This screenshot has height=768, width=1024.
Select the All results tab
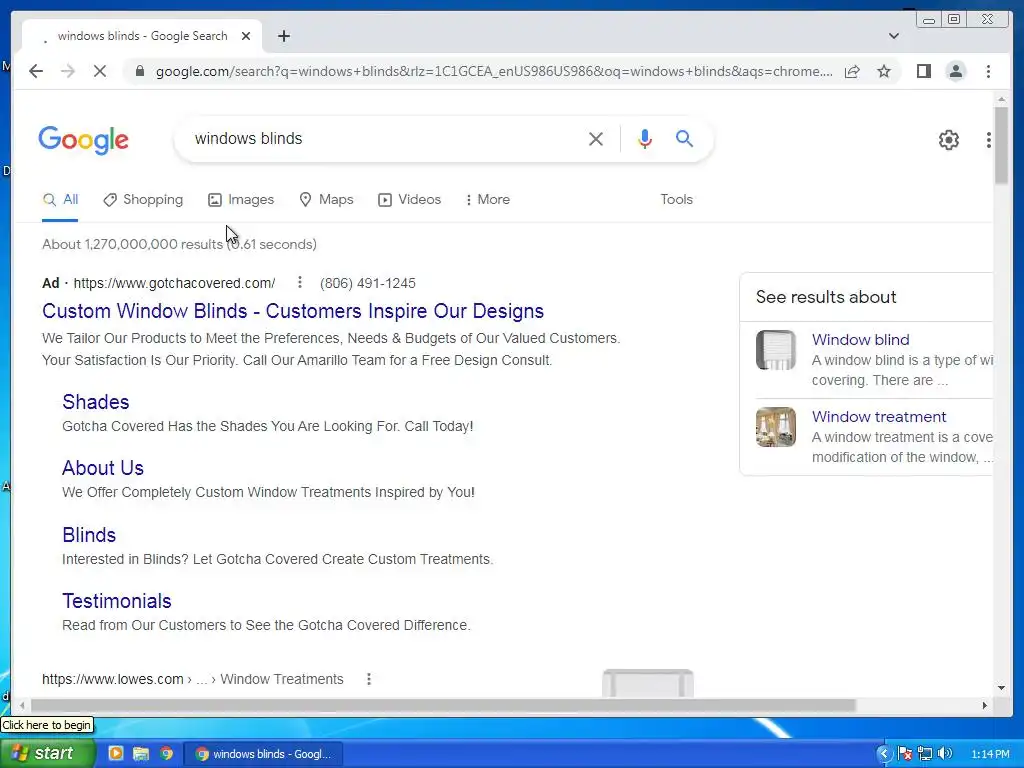pyautogui.click(x=60, y=200)
